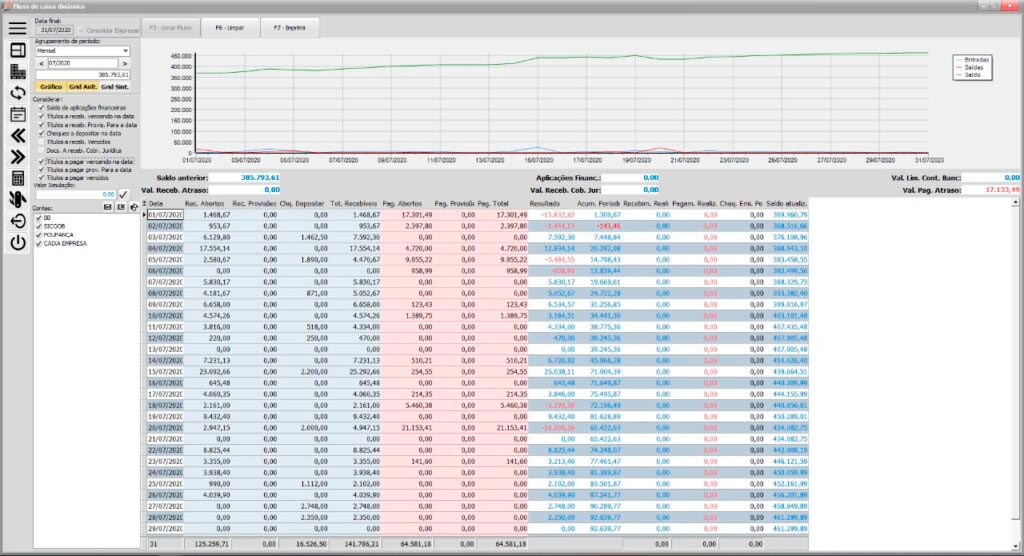The width and height of the screenshot is (1024, 556).
Task: Confirm simulation value with checkmark icon
Action: (124, 194)
